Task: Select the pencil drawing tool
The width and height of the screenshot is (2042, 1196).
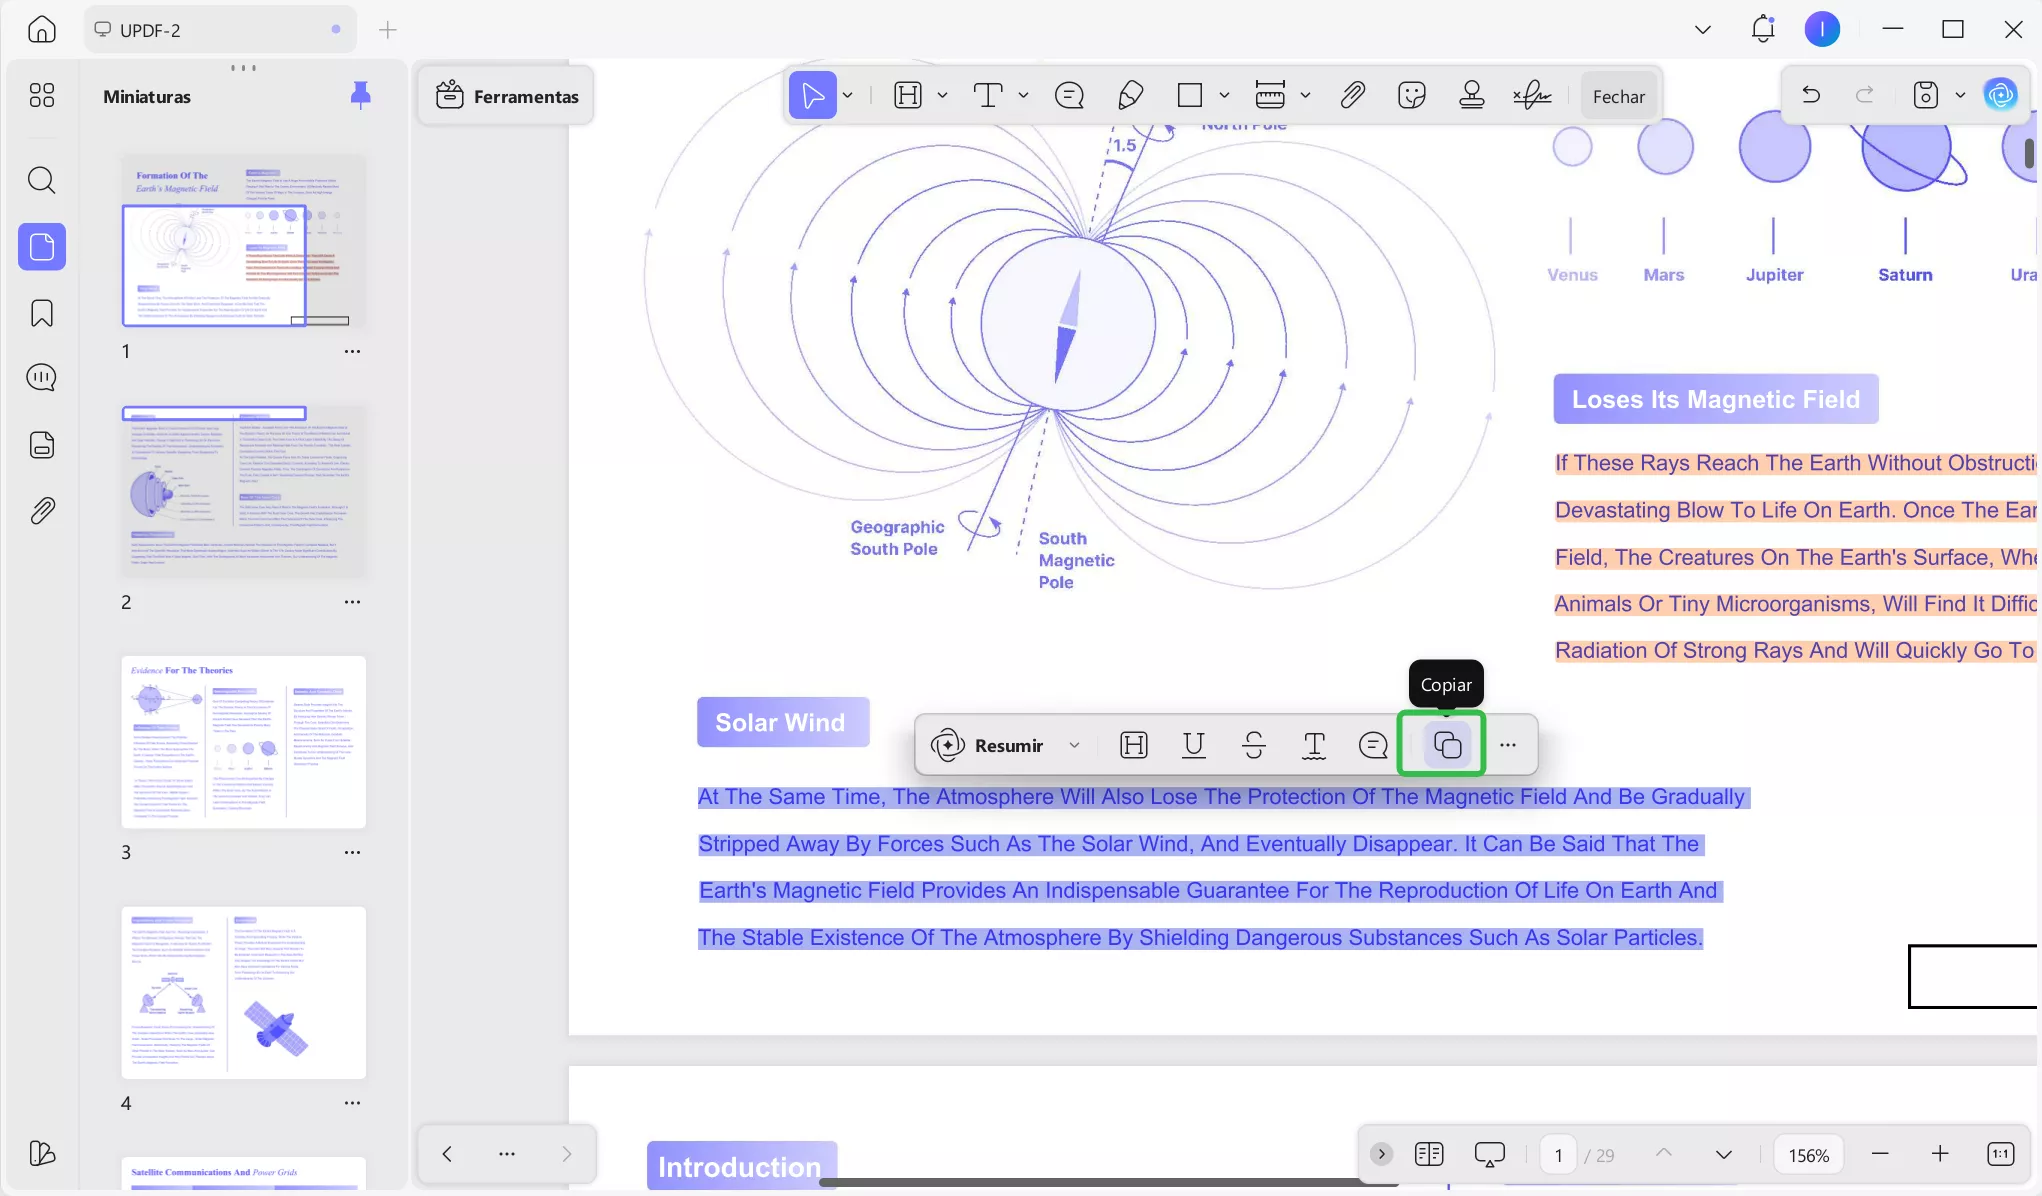Action: 1130,96
